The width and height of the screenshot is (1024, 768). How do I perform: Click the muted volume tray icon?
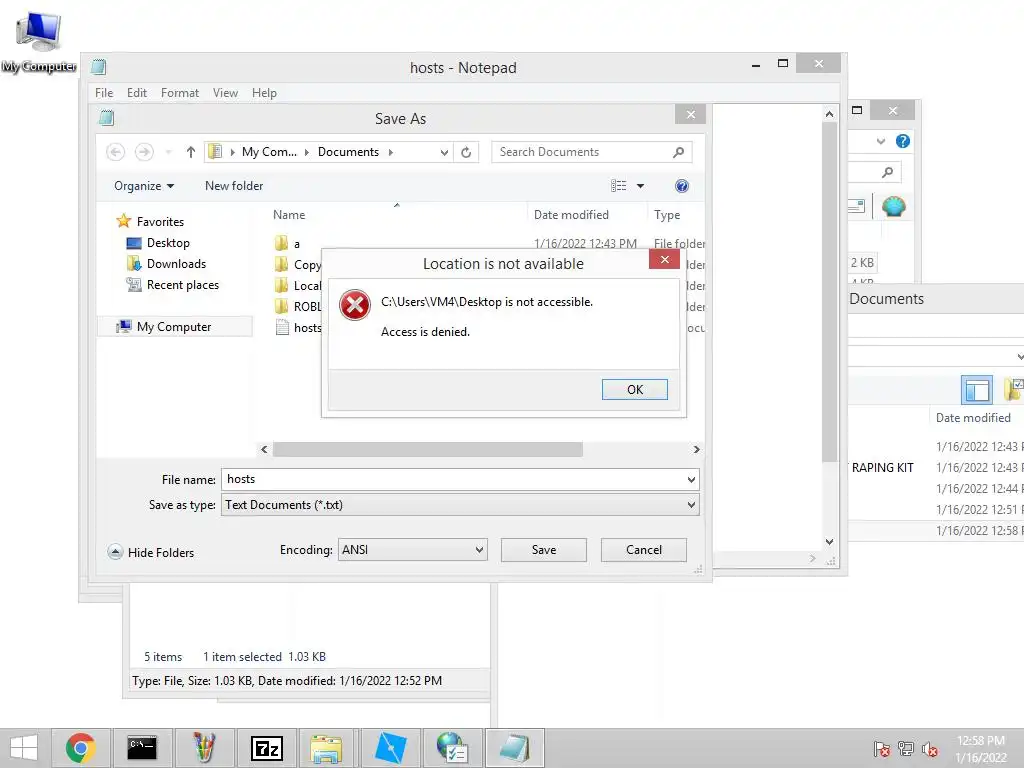click(x=930, y=749)
